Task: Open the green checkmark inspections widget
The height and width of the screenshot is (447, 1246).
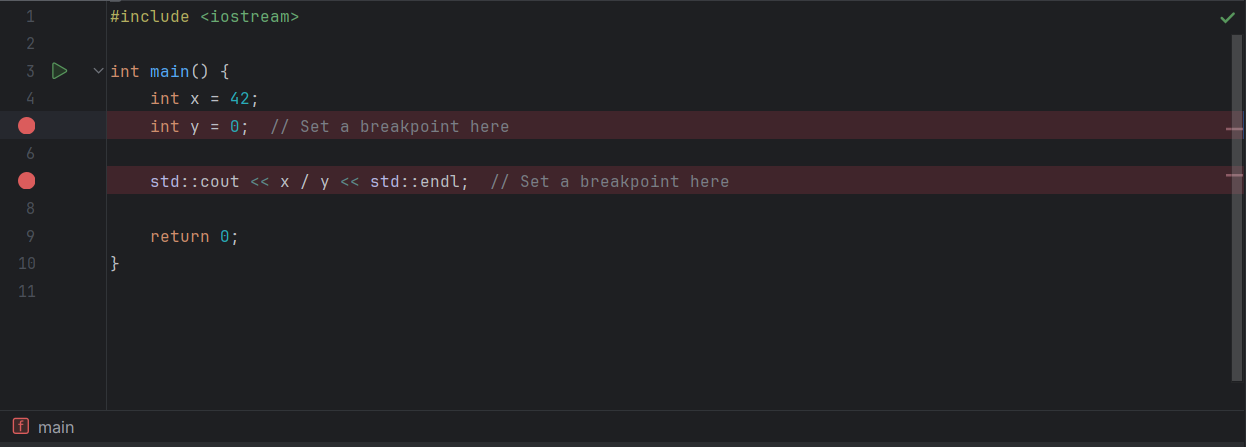Action: tap(1227, 17)
